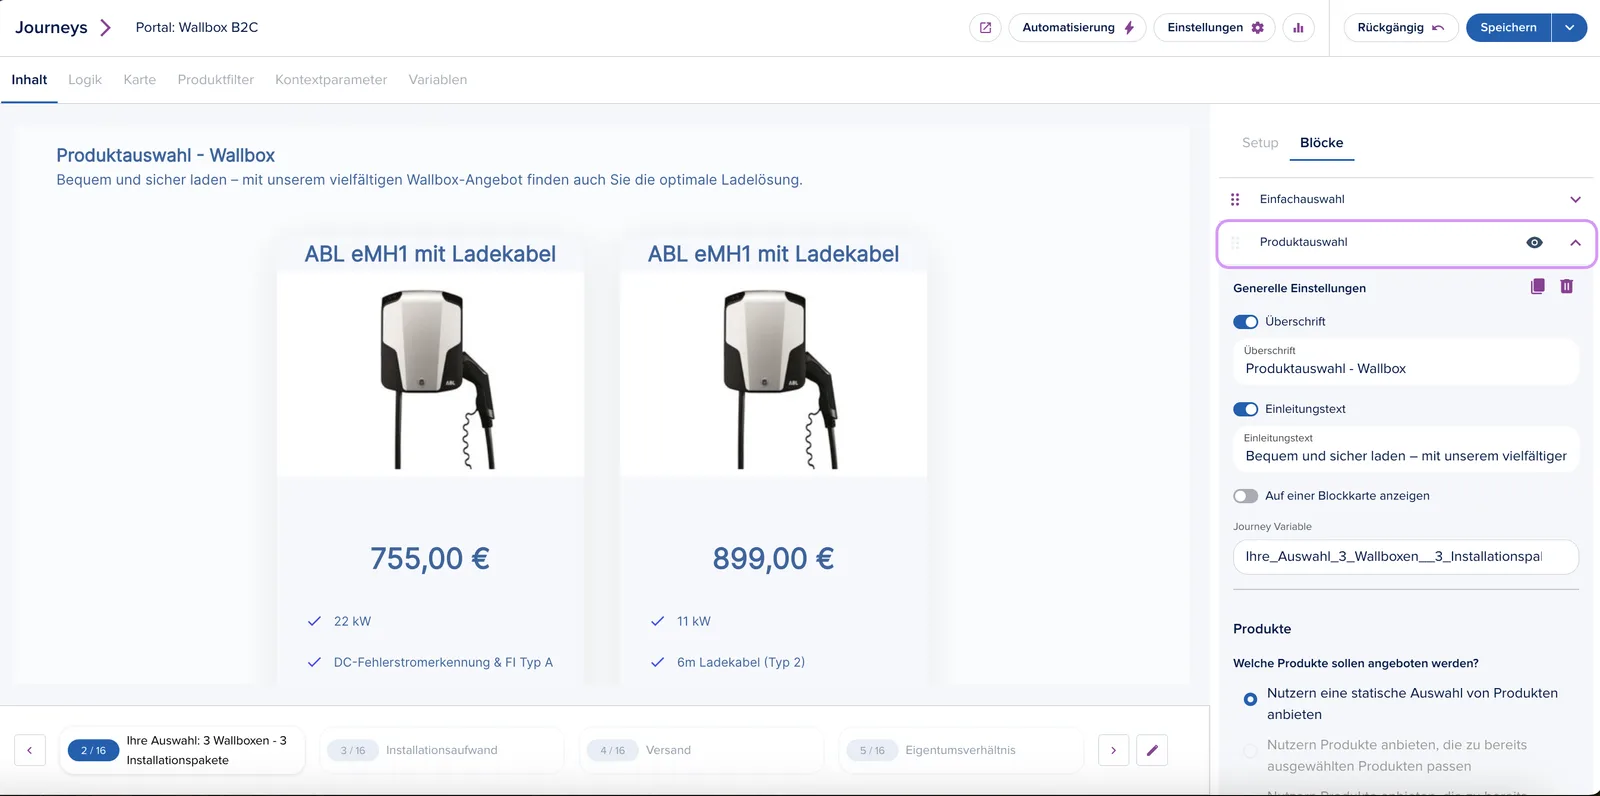Screen dimensions: 1600x796
Task: Switch to the Produktfilter tab
Action: [216, 80]
